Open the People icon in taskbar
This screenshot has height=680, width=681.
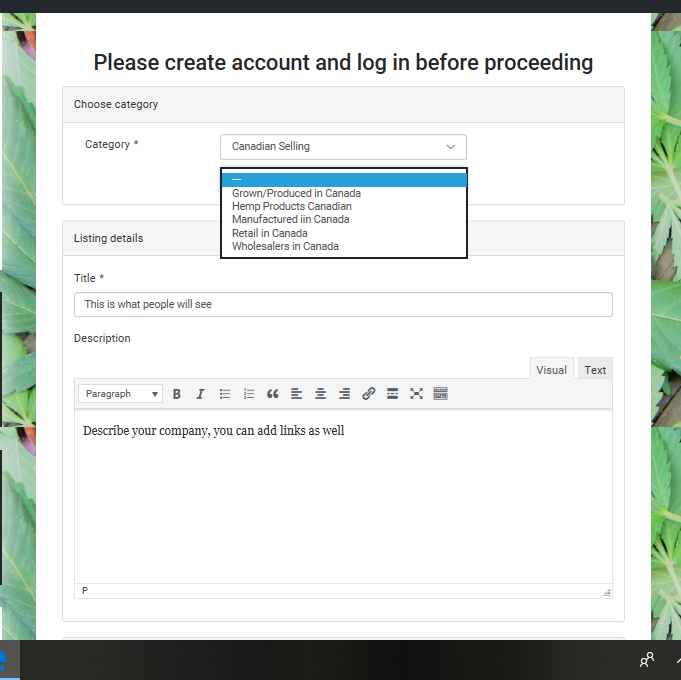647,660
